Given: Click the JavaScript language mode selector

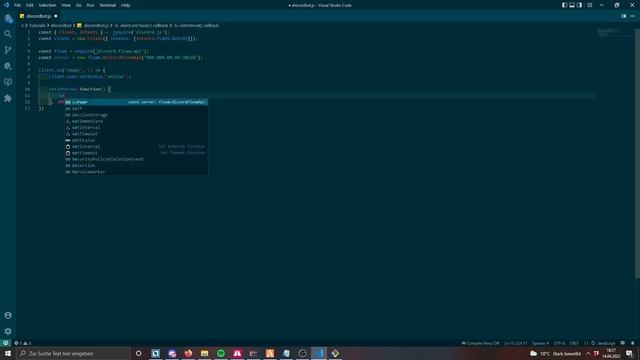Looking at the screenshot, I should (606, 343).
